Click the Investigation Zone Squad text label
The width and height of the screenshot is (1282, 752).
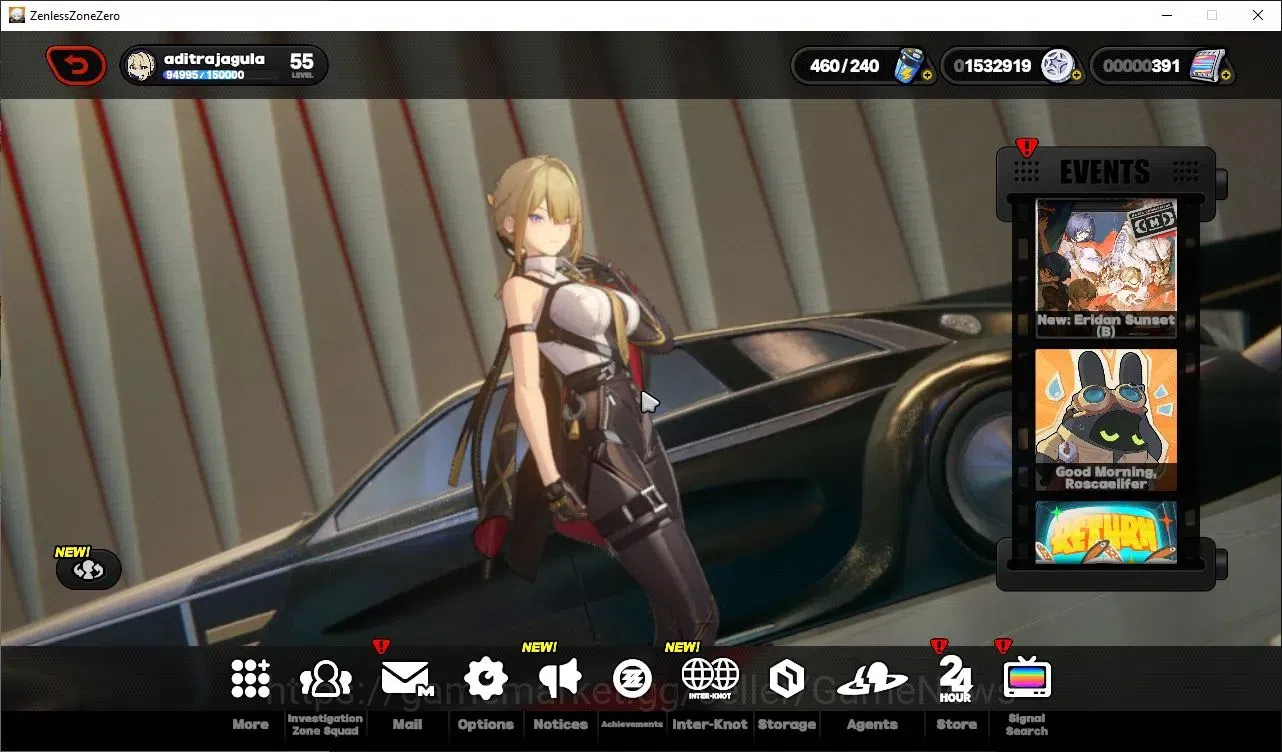325,725
